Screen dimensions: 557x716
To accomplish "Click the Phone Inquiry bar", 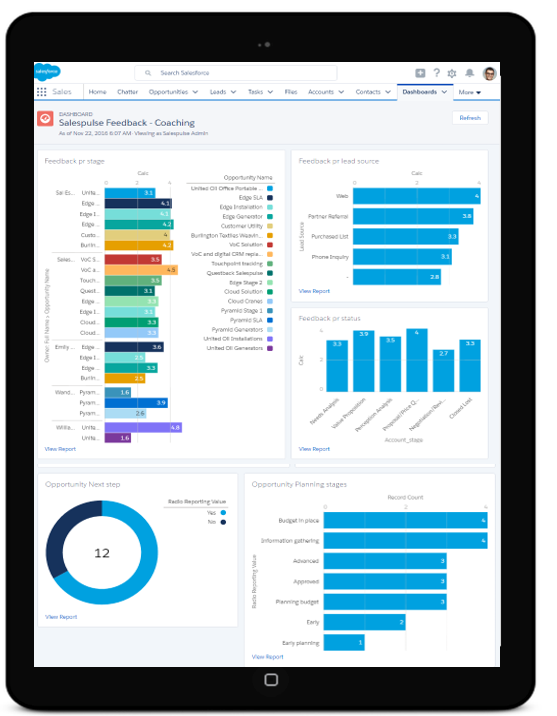I will [402, 257].
